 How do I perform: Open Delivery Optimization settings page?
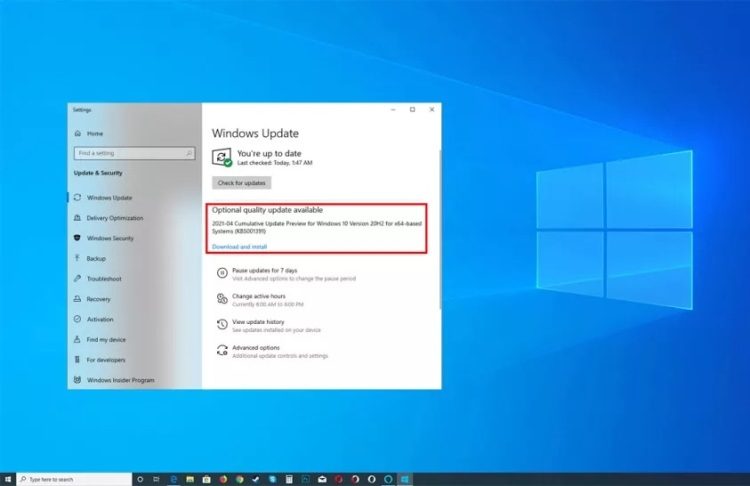[x=114, y=218]
